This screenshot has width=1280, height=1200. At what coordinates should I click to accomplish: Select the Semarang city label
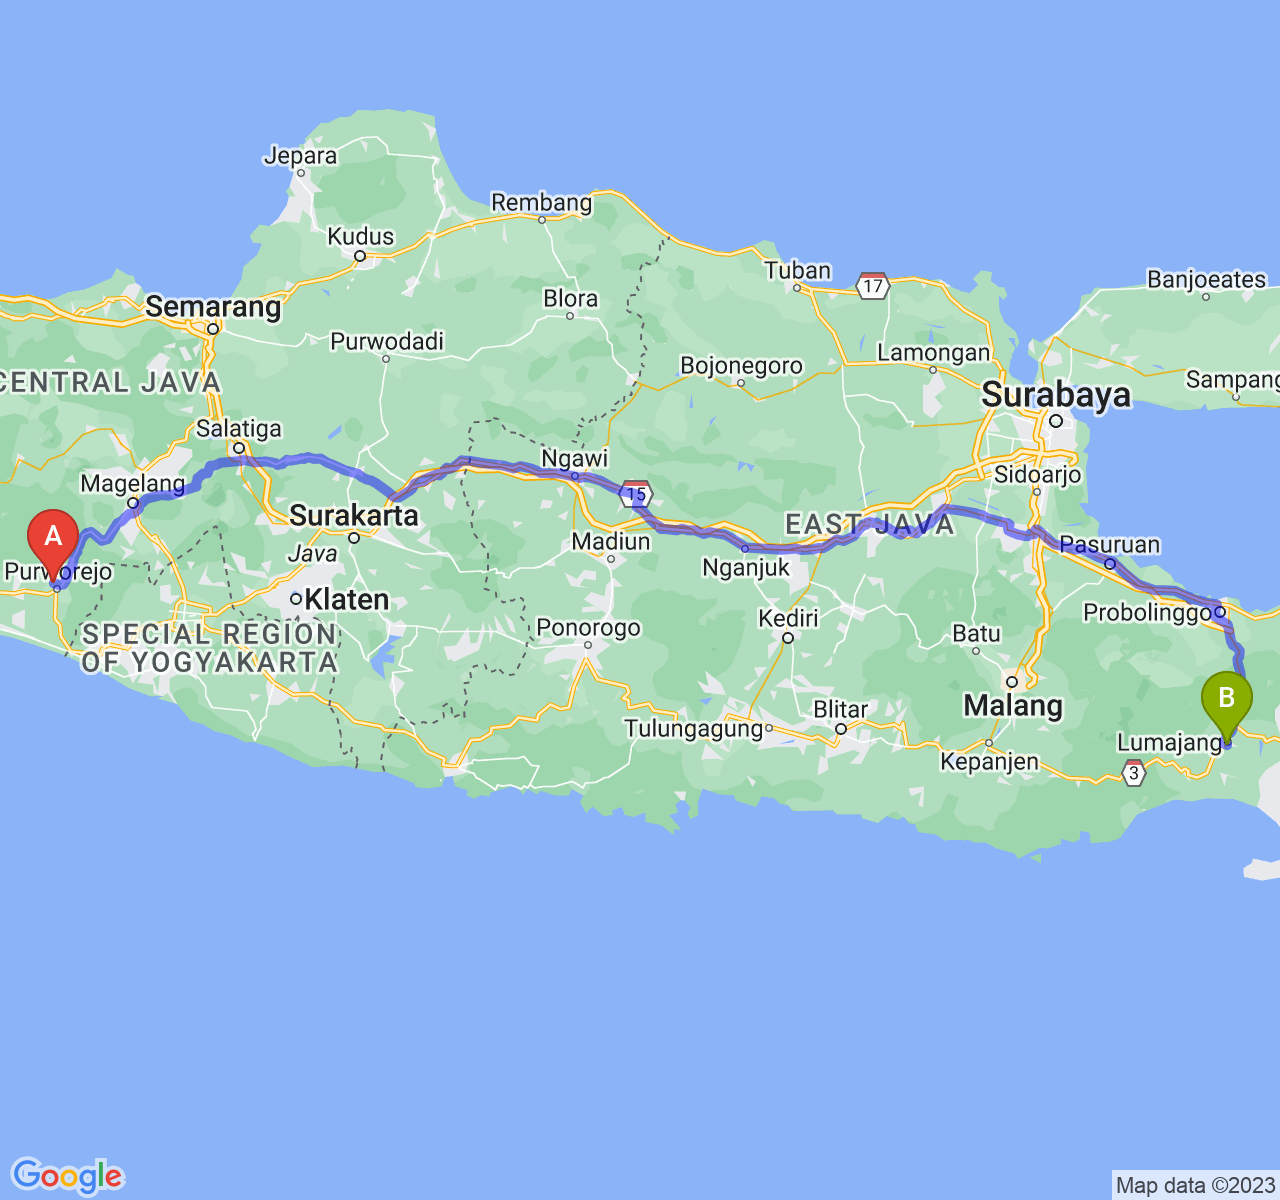[213, 306]
